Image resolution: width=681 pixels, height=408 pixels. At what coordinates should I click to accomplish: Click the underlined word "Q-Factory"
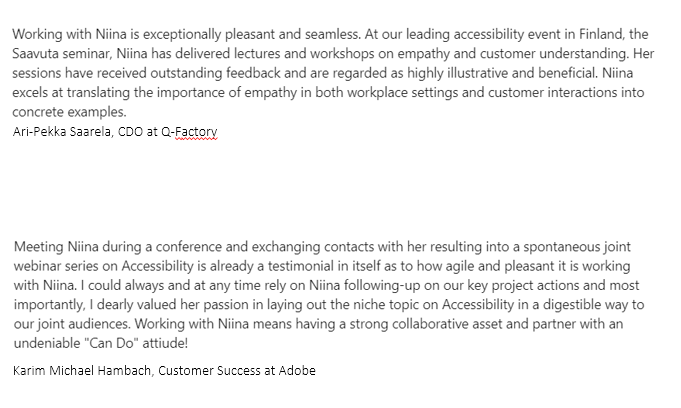tap(189, 131)
